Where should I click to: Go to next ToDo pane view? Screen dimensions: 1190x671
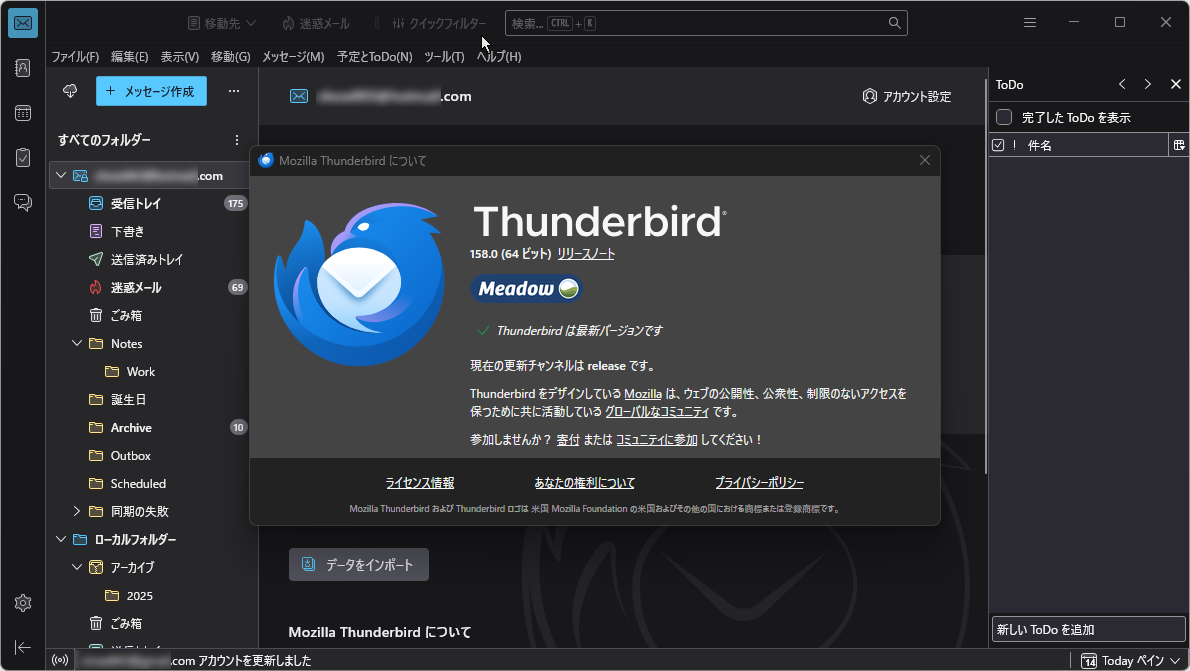(x=1148, y=84)
